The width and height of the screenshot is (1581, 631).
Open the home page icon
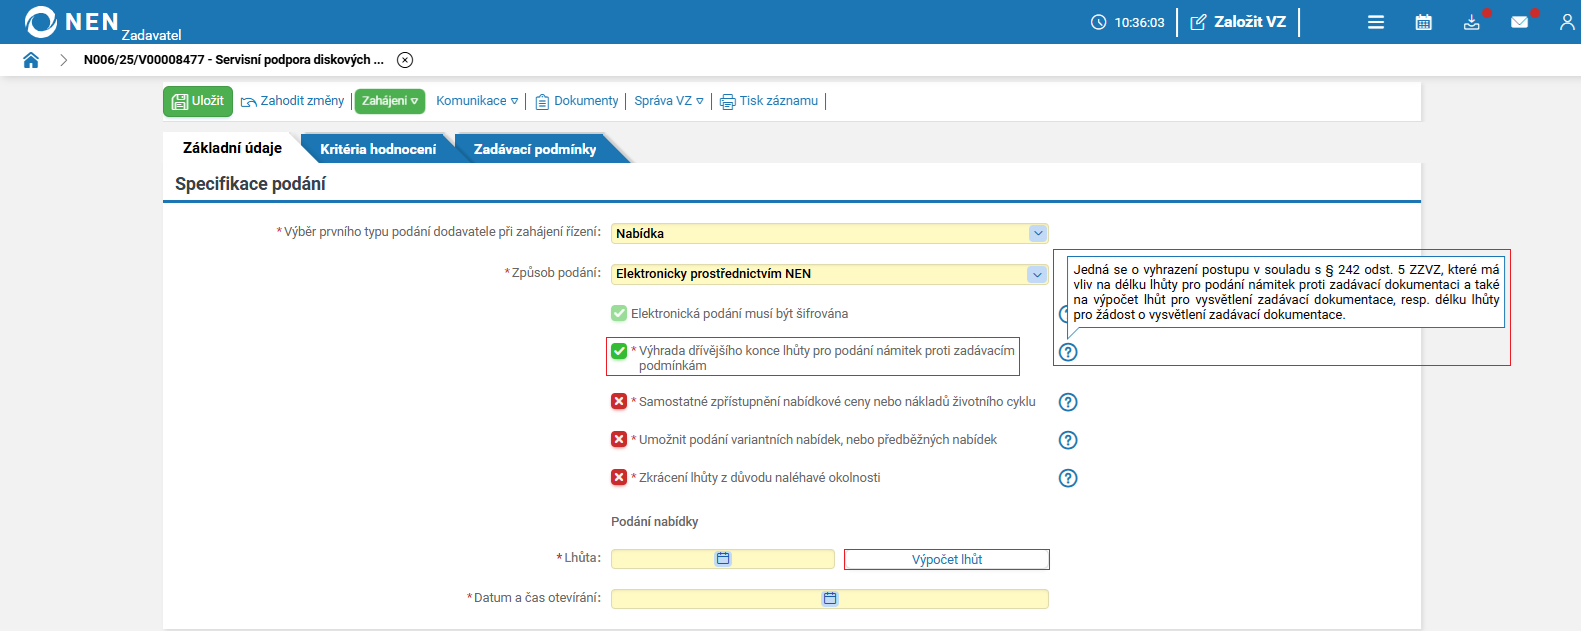[31, 60]
